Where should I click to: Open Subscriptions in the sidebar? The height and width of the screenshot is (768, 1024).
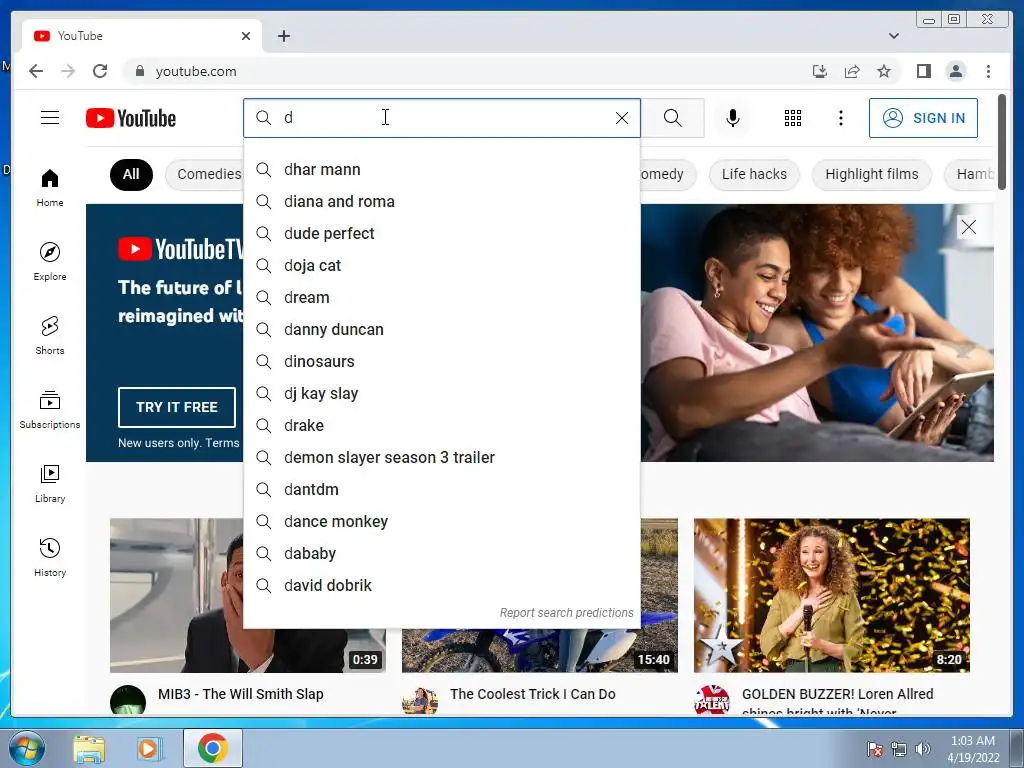pos(50,409)
